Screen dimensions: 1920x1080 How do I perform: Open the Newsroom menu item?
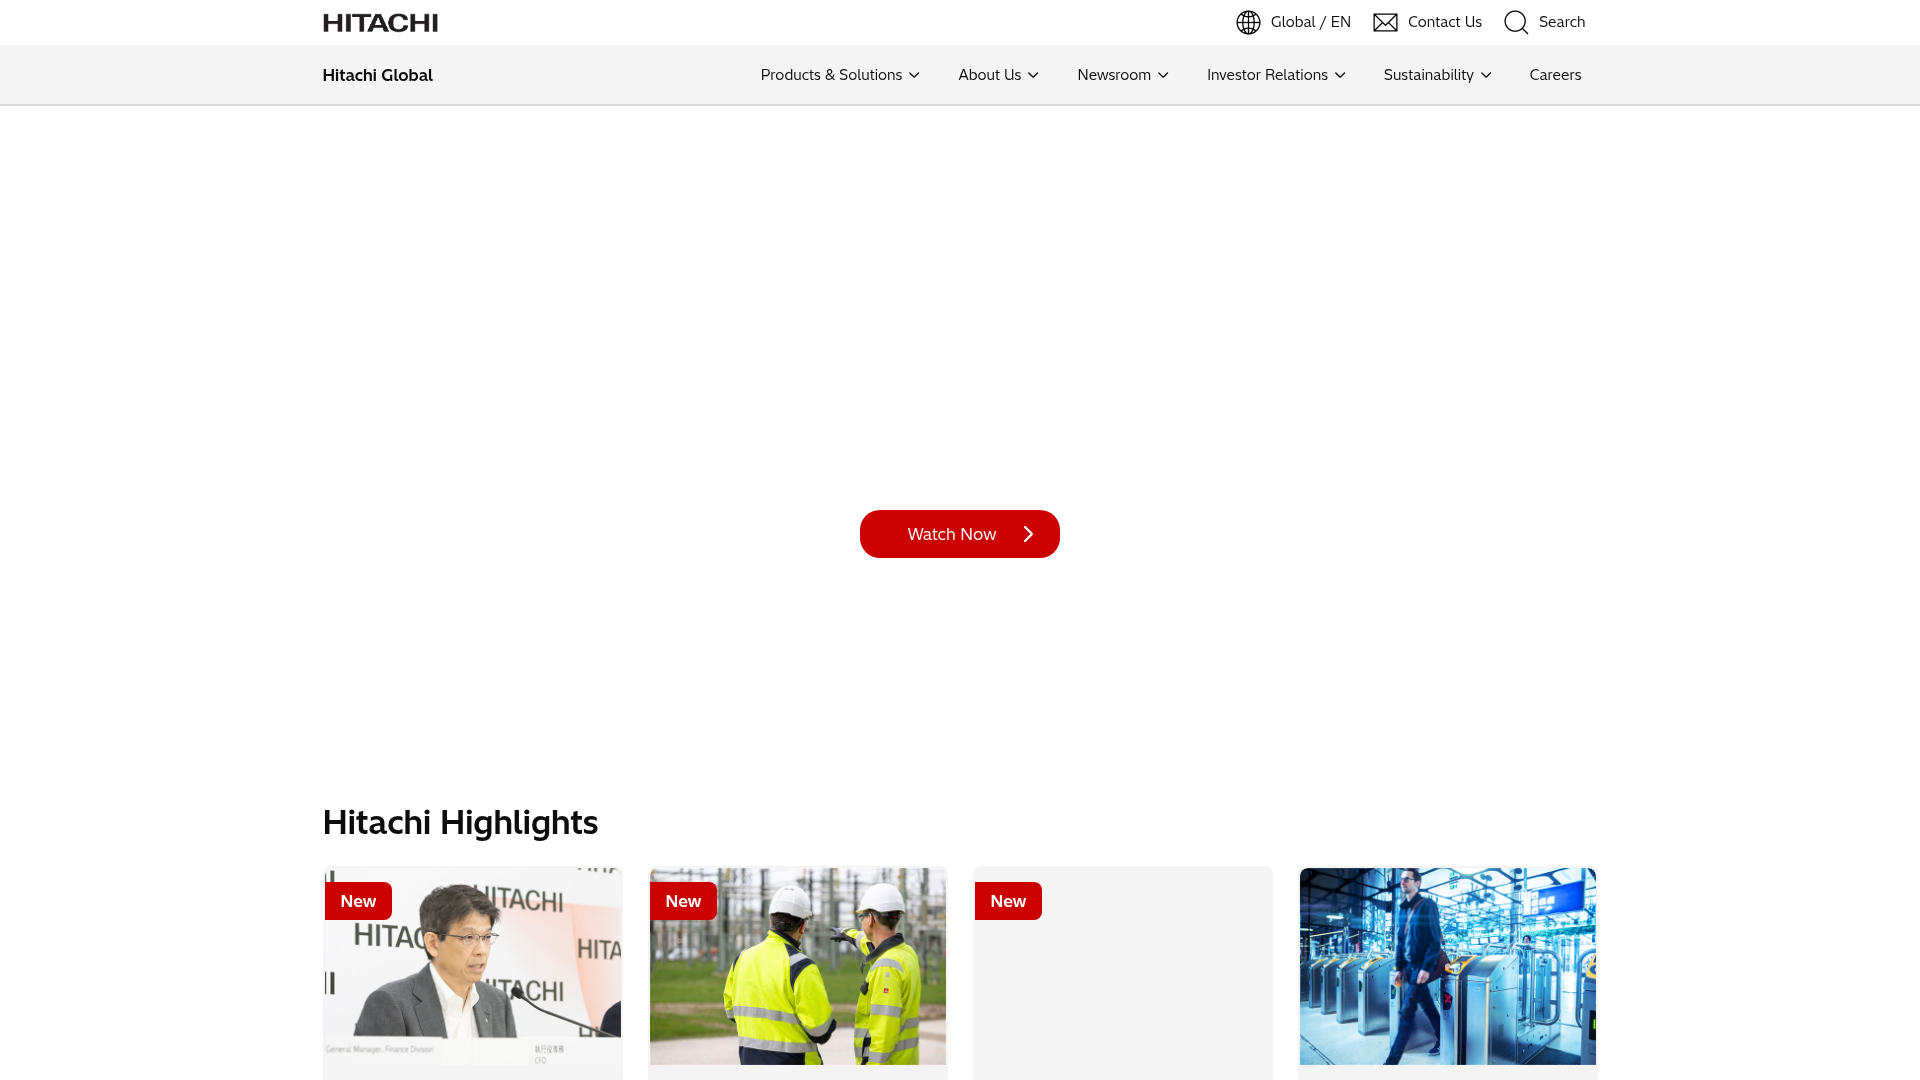click(x=1122, y=74)
